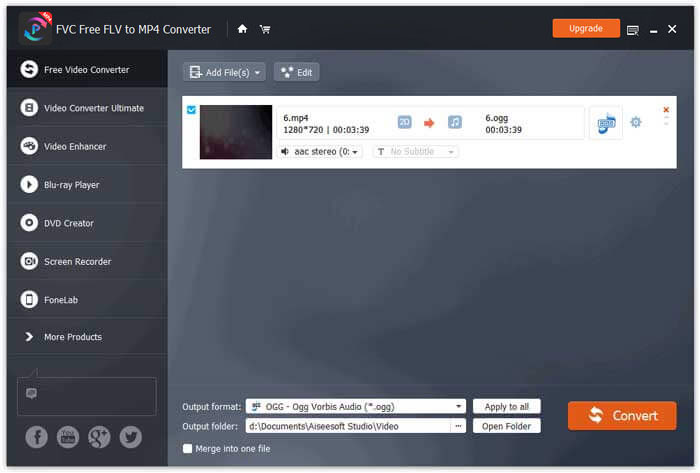Screen dimensions: 700x473
Task: Click the Convert button
Action: (x=622, y=416)
